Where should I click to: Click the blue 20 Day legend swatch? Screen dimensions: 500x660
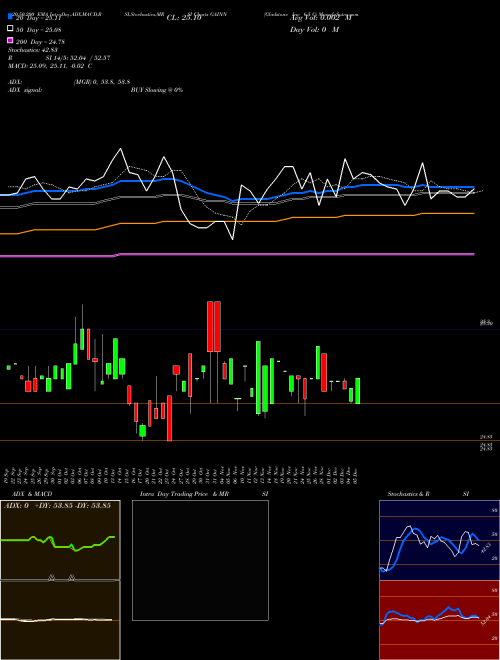[x=10, y=17]
